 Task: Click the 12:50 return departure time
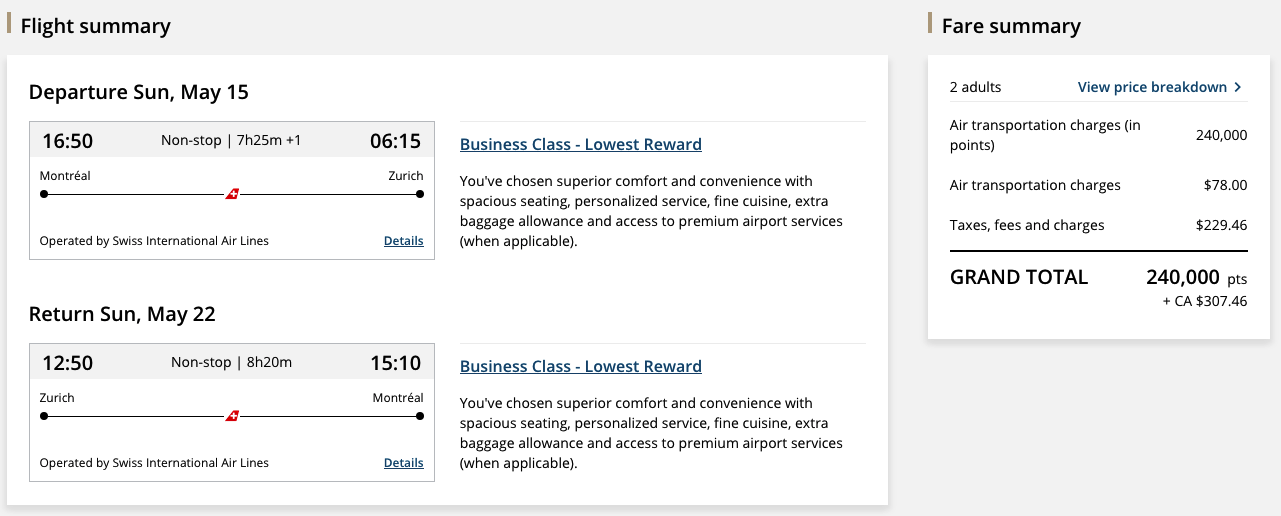pos(67,363)
